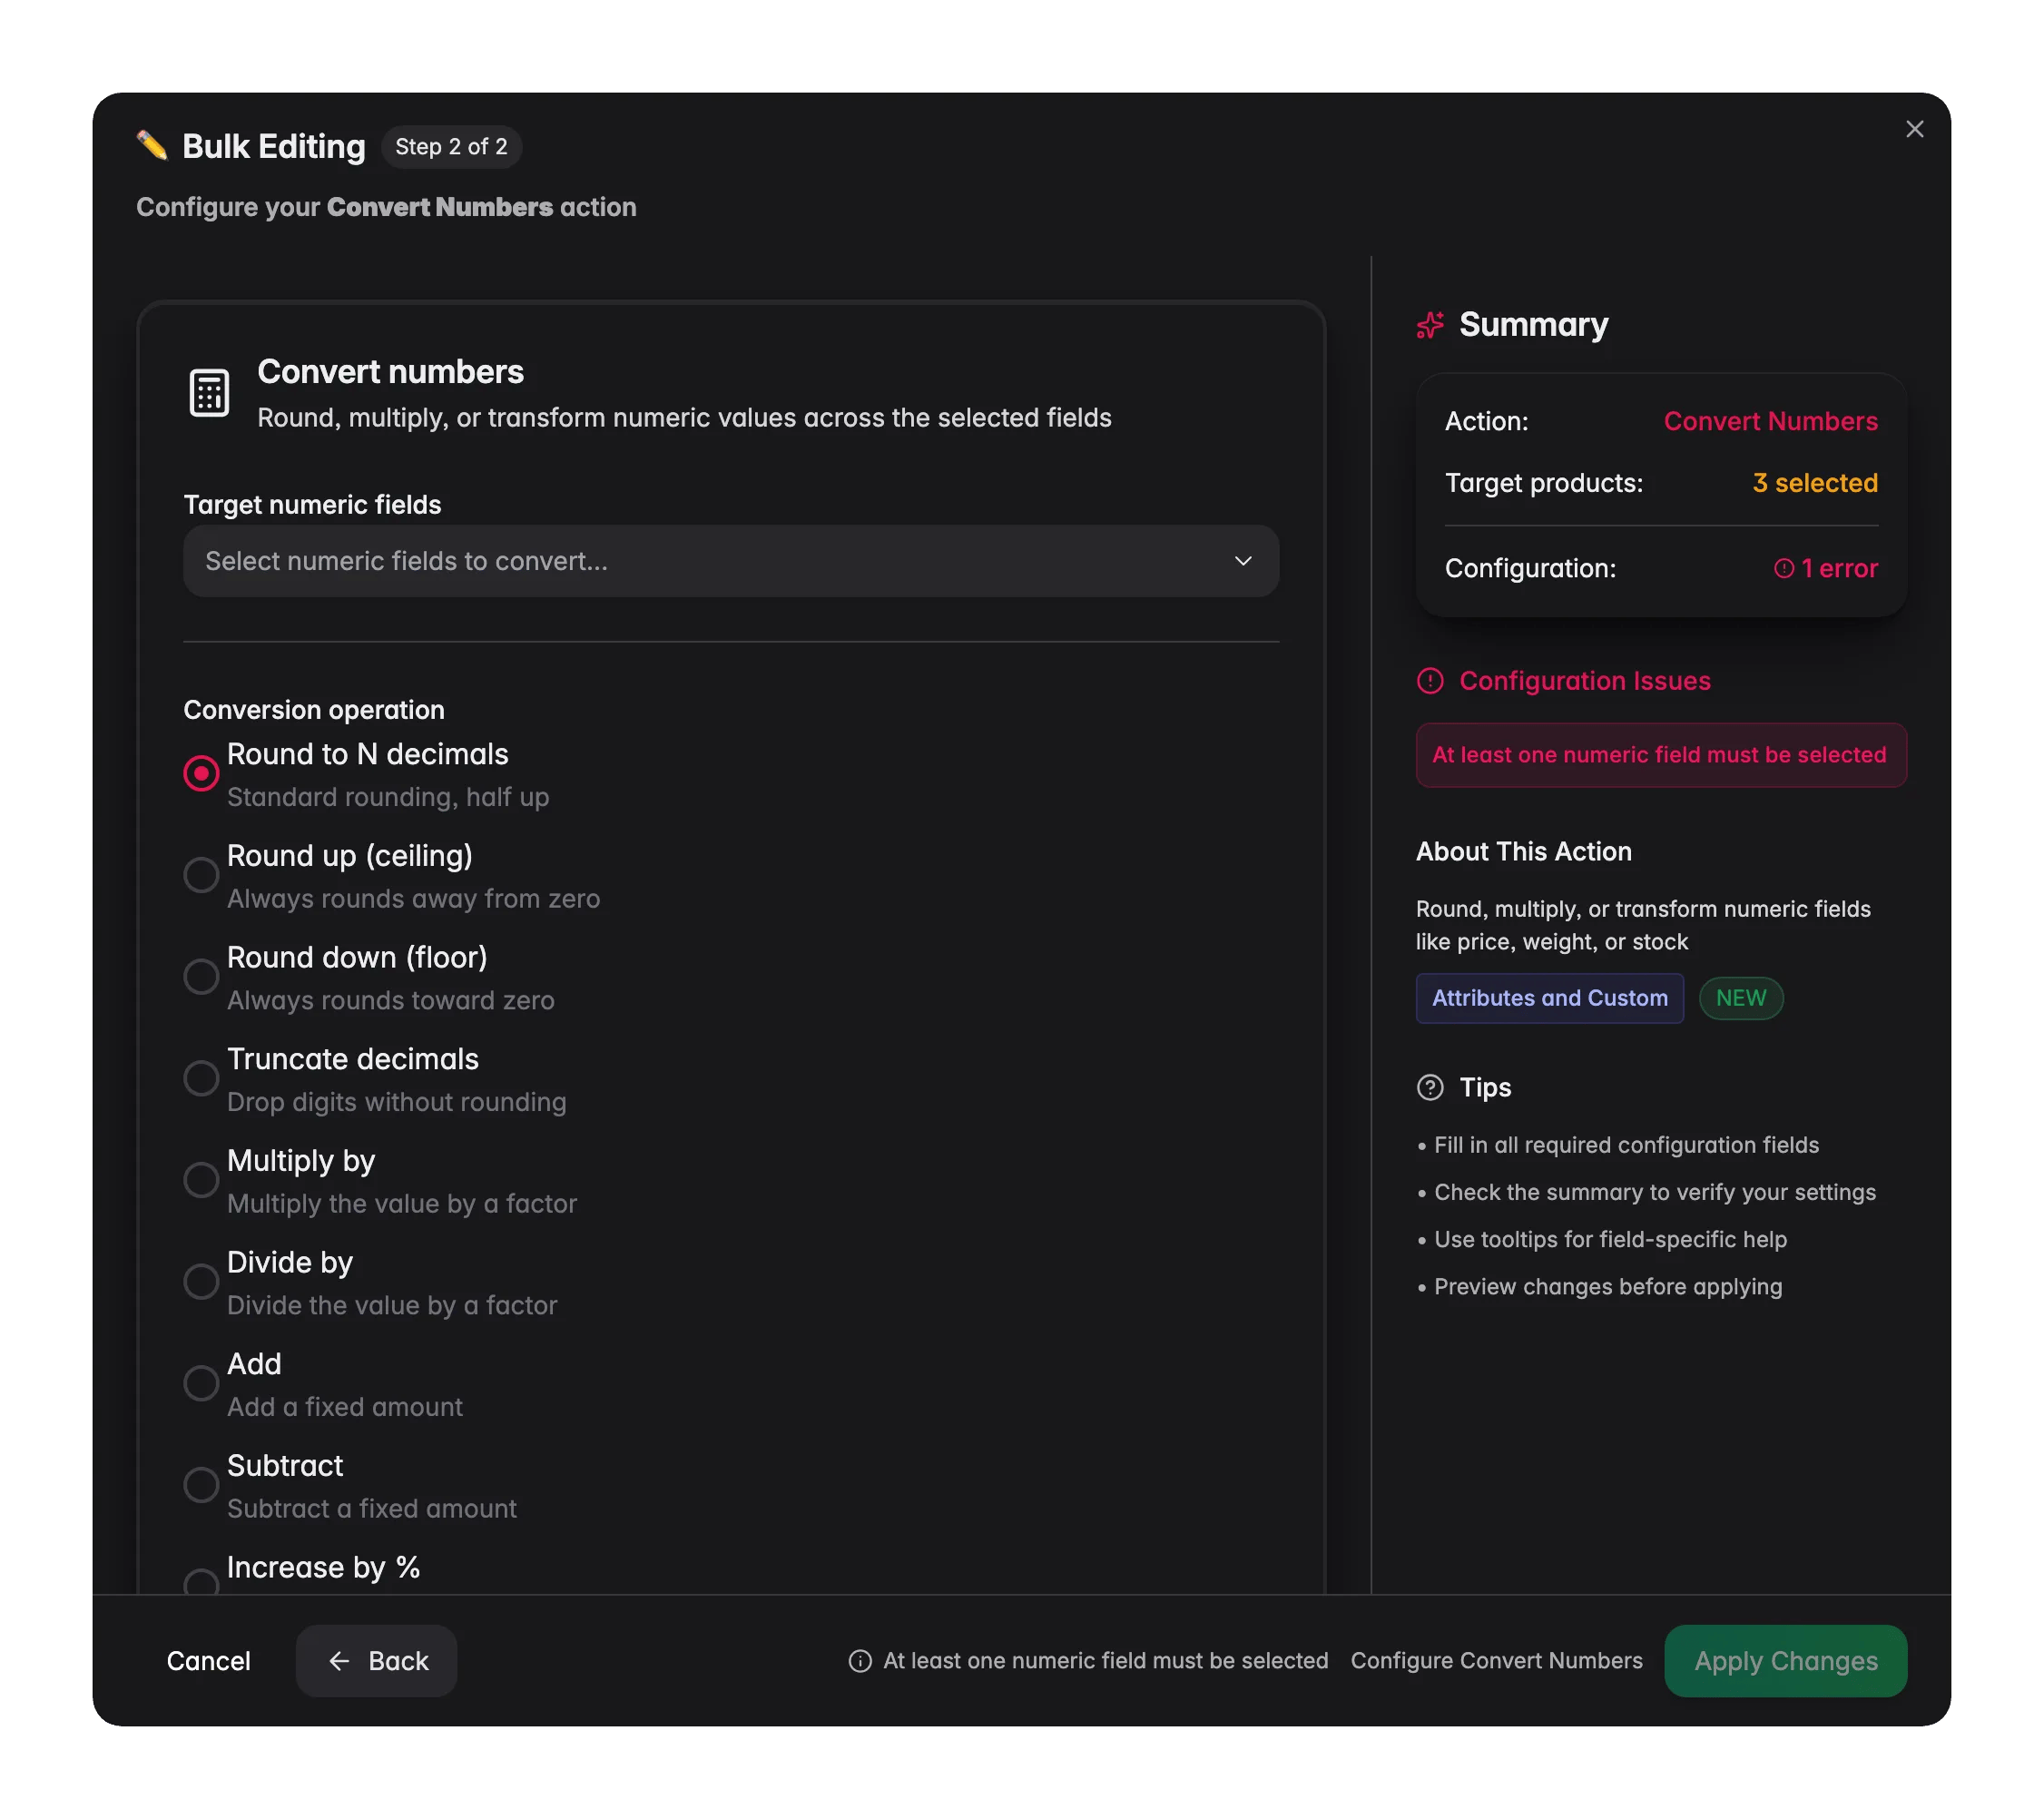Click the tip Preview changes before applying
This screenshot has width=2044, height=1819.
[1607, 1287]
